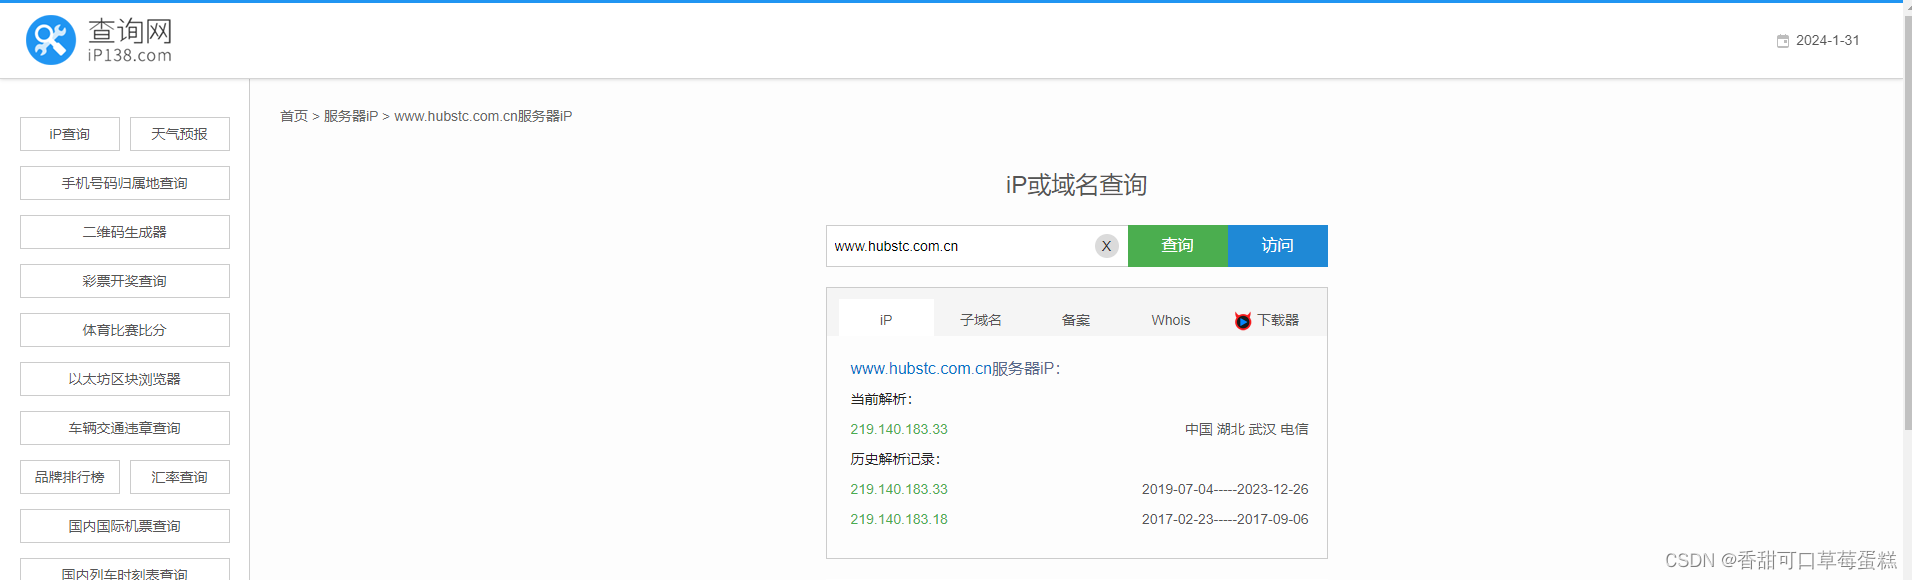Open 首页 in the breadcrumb
The width and height of the screenshot is (1912, 580).
coord(294,116)
